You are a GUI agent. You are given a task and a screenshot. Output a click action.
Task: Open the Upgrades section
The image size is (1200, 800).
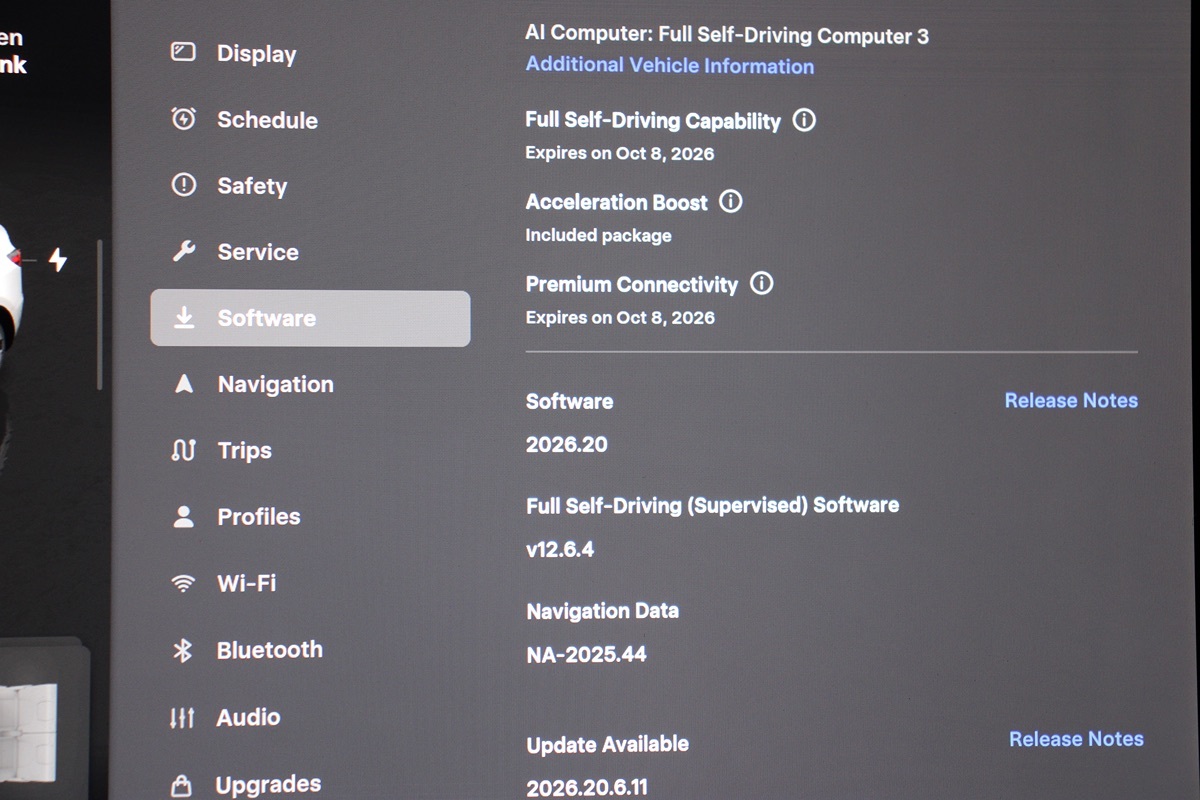(x=267, y=783)
